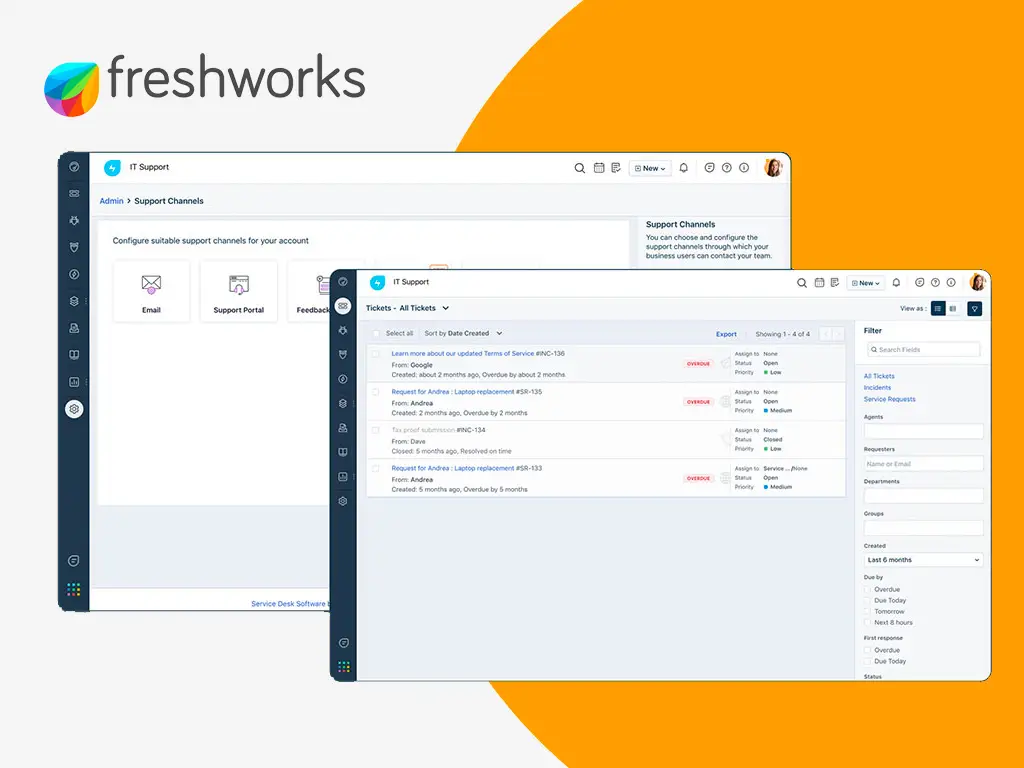This screenshot has height=768, width=1024.
Task: Toggle the Filter funnel icon
Action: [x=976, y=308]
